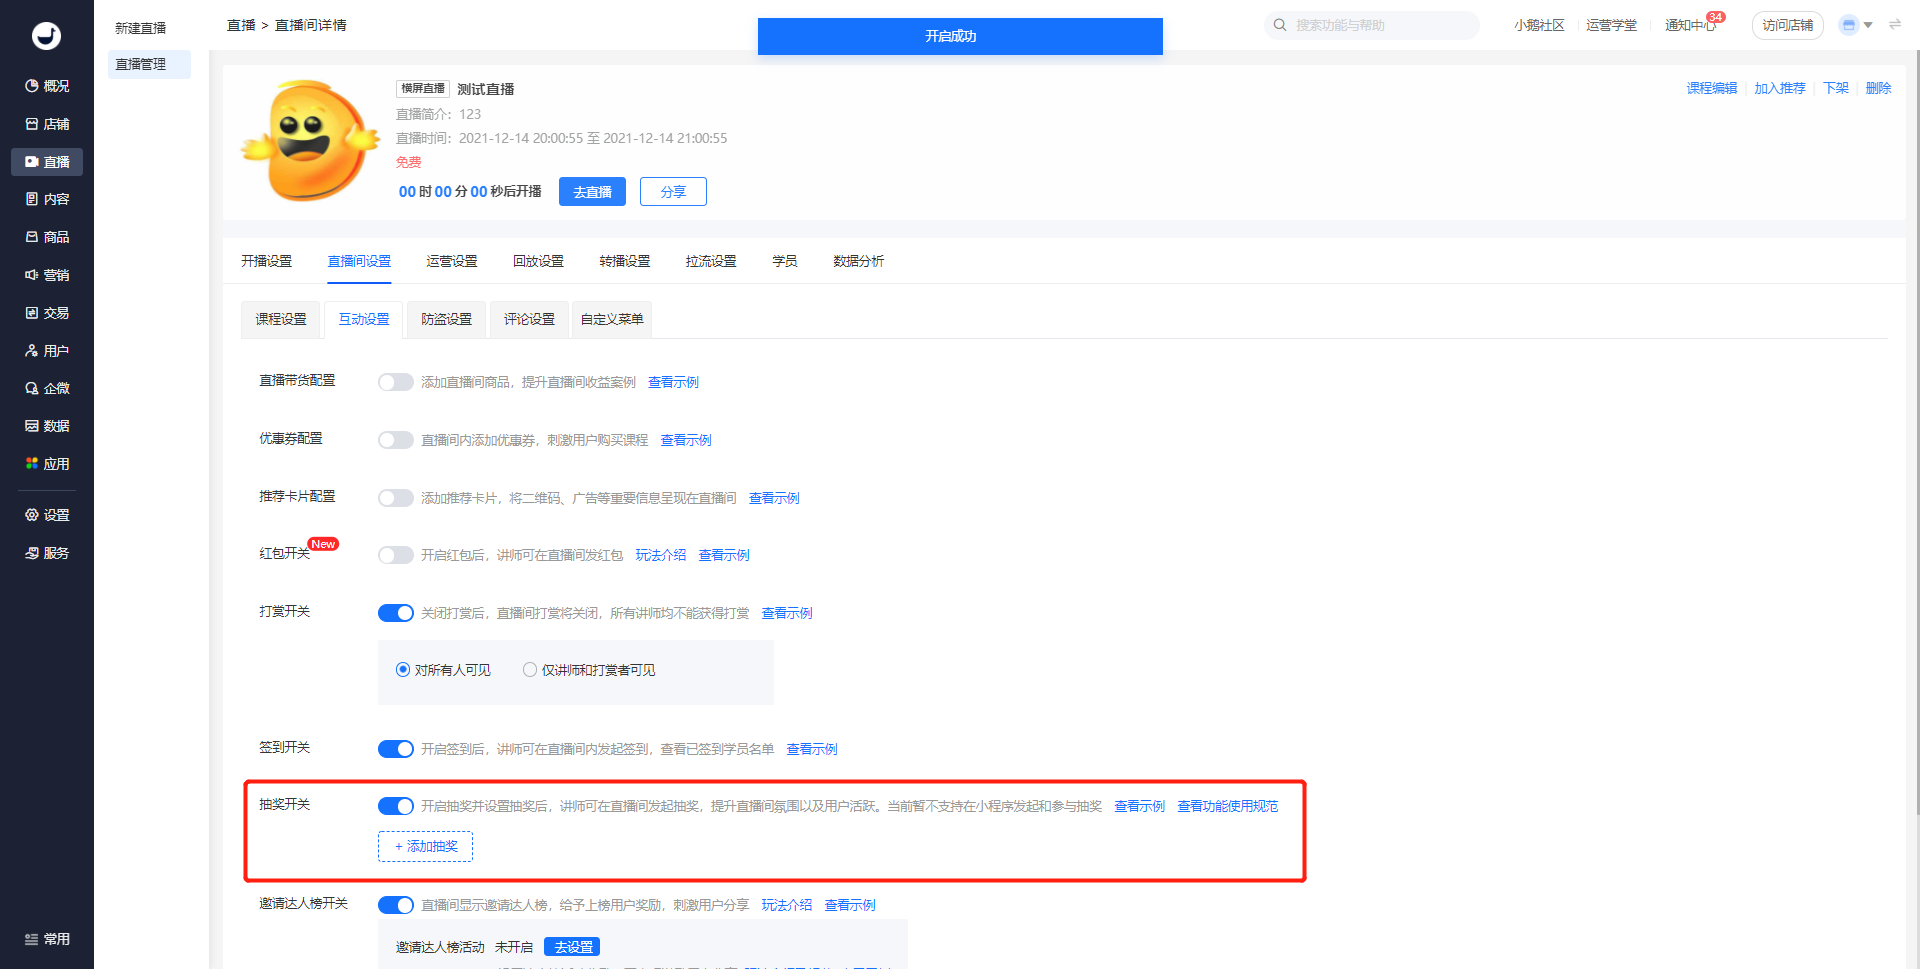Switch to the 运营设置 tab
Viewport: 1920px width, 969px height.
(x=451, y=261)
